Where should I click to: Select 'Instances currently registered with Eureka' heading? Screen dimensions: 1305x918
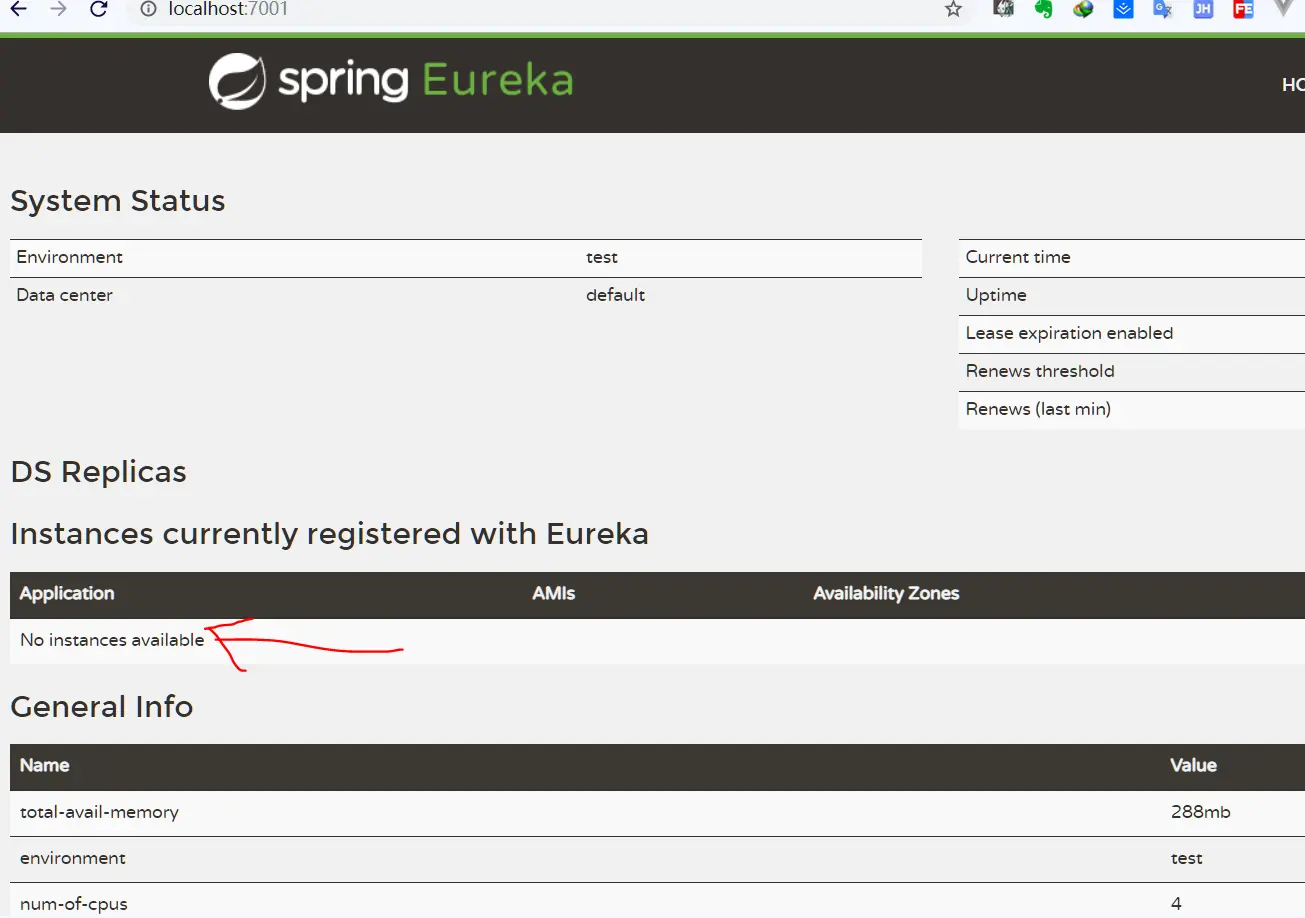coord(330,534)
